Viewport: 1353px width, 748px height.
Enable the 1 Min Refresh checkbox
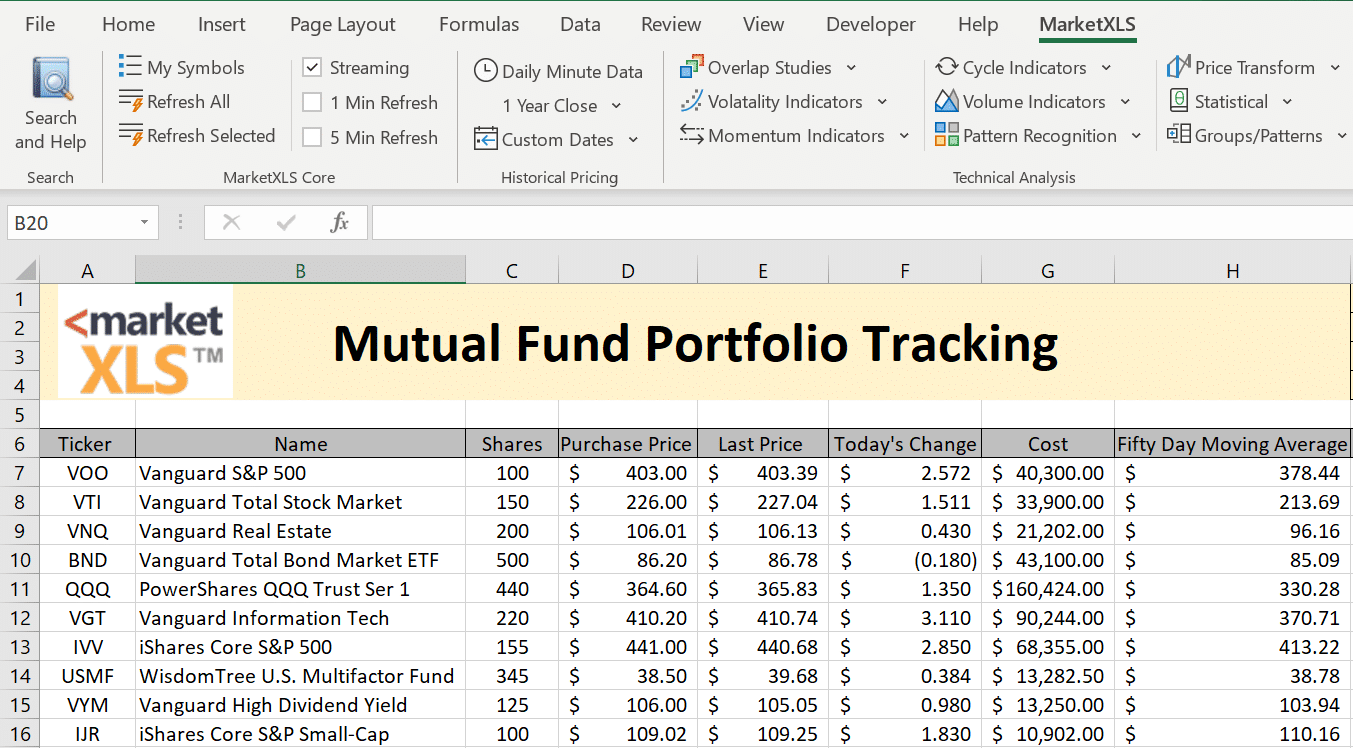312,102
